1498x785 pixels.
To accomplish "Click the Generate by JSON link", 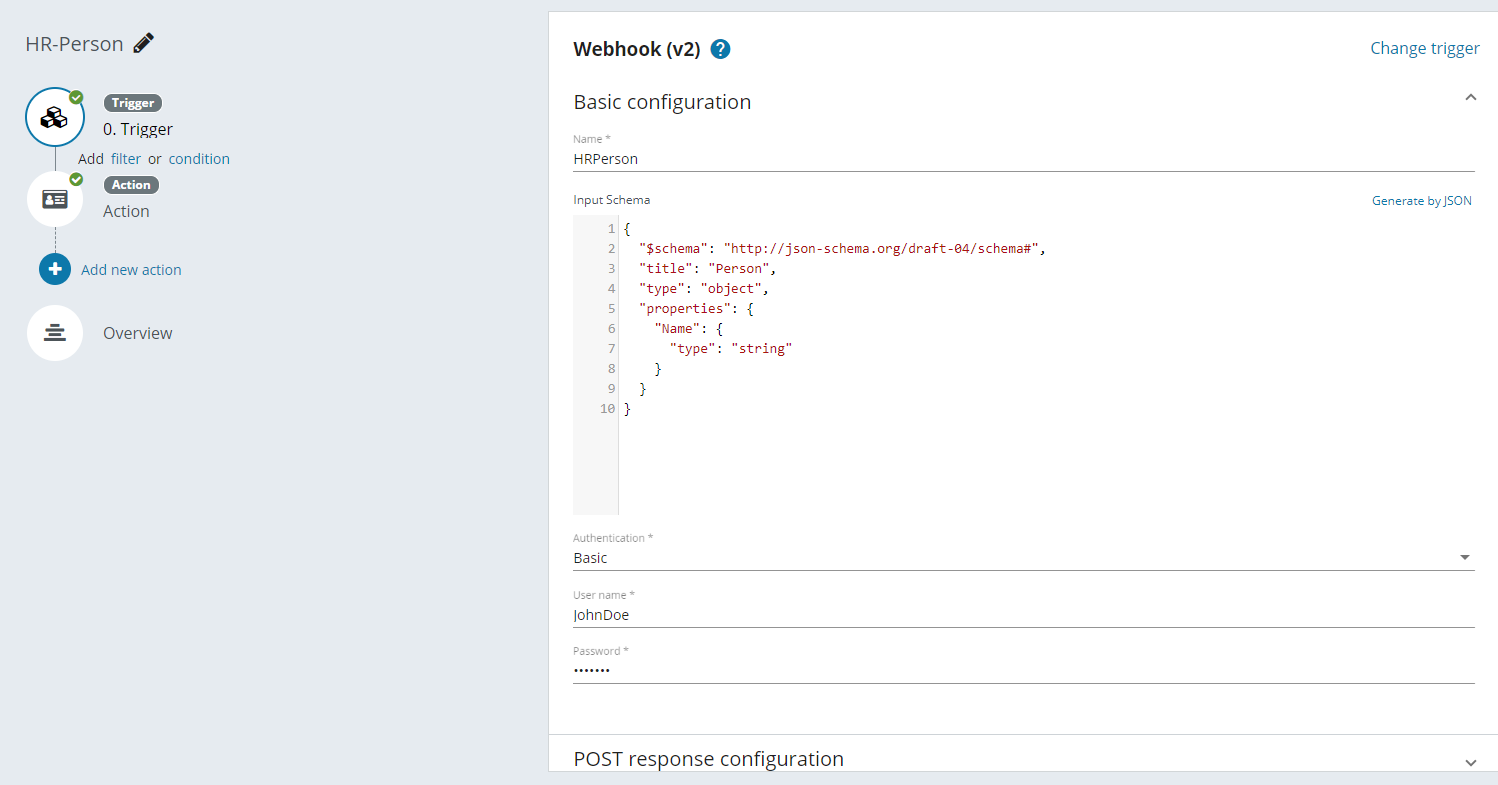I will point(1421,201).
